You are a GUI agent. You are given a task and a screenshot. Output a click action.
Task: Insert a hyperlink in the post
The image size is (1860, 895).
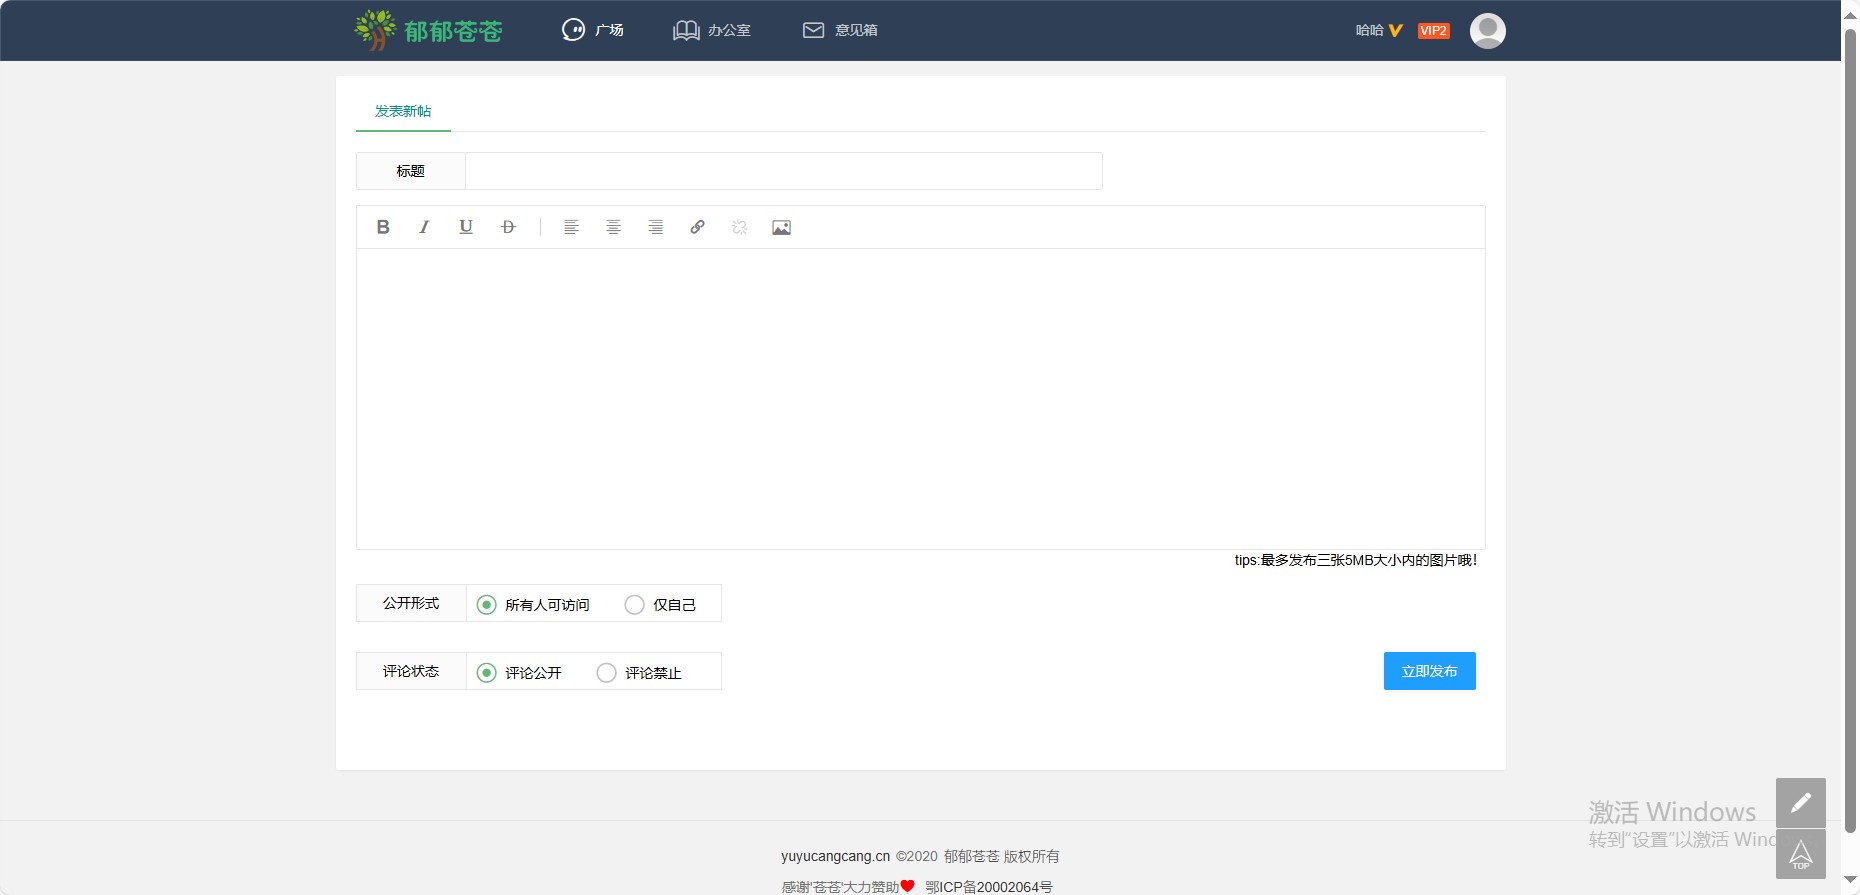tap(697, 227)
